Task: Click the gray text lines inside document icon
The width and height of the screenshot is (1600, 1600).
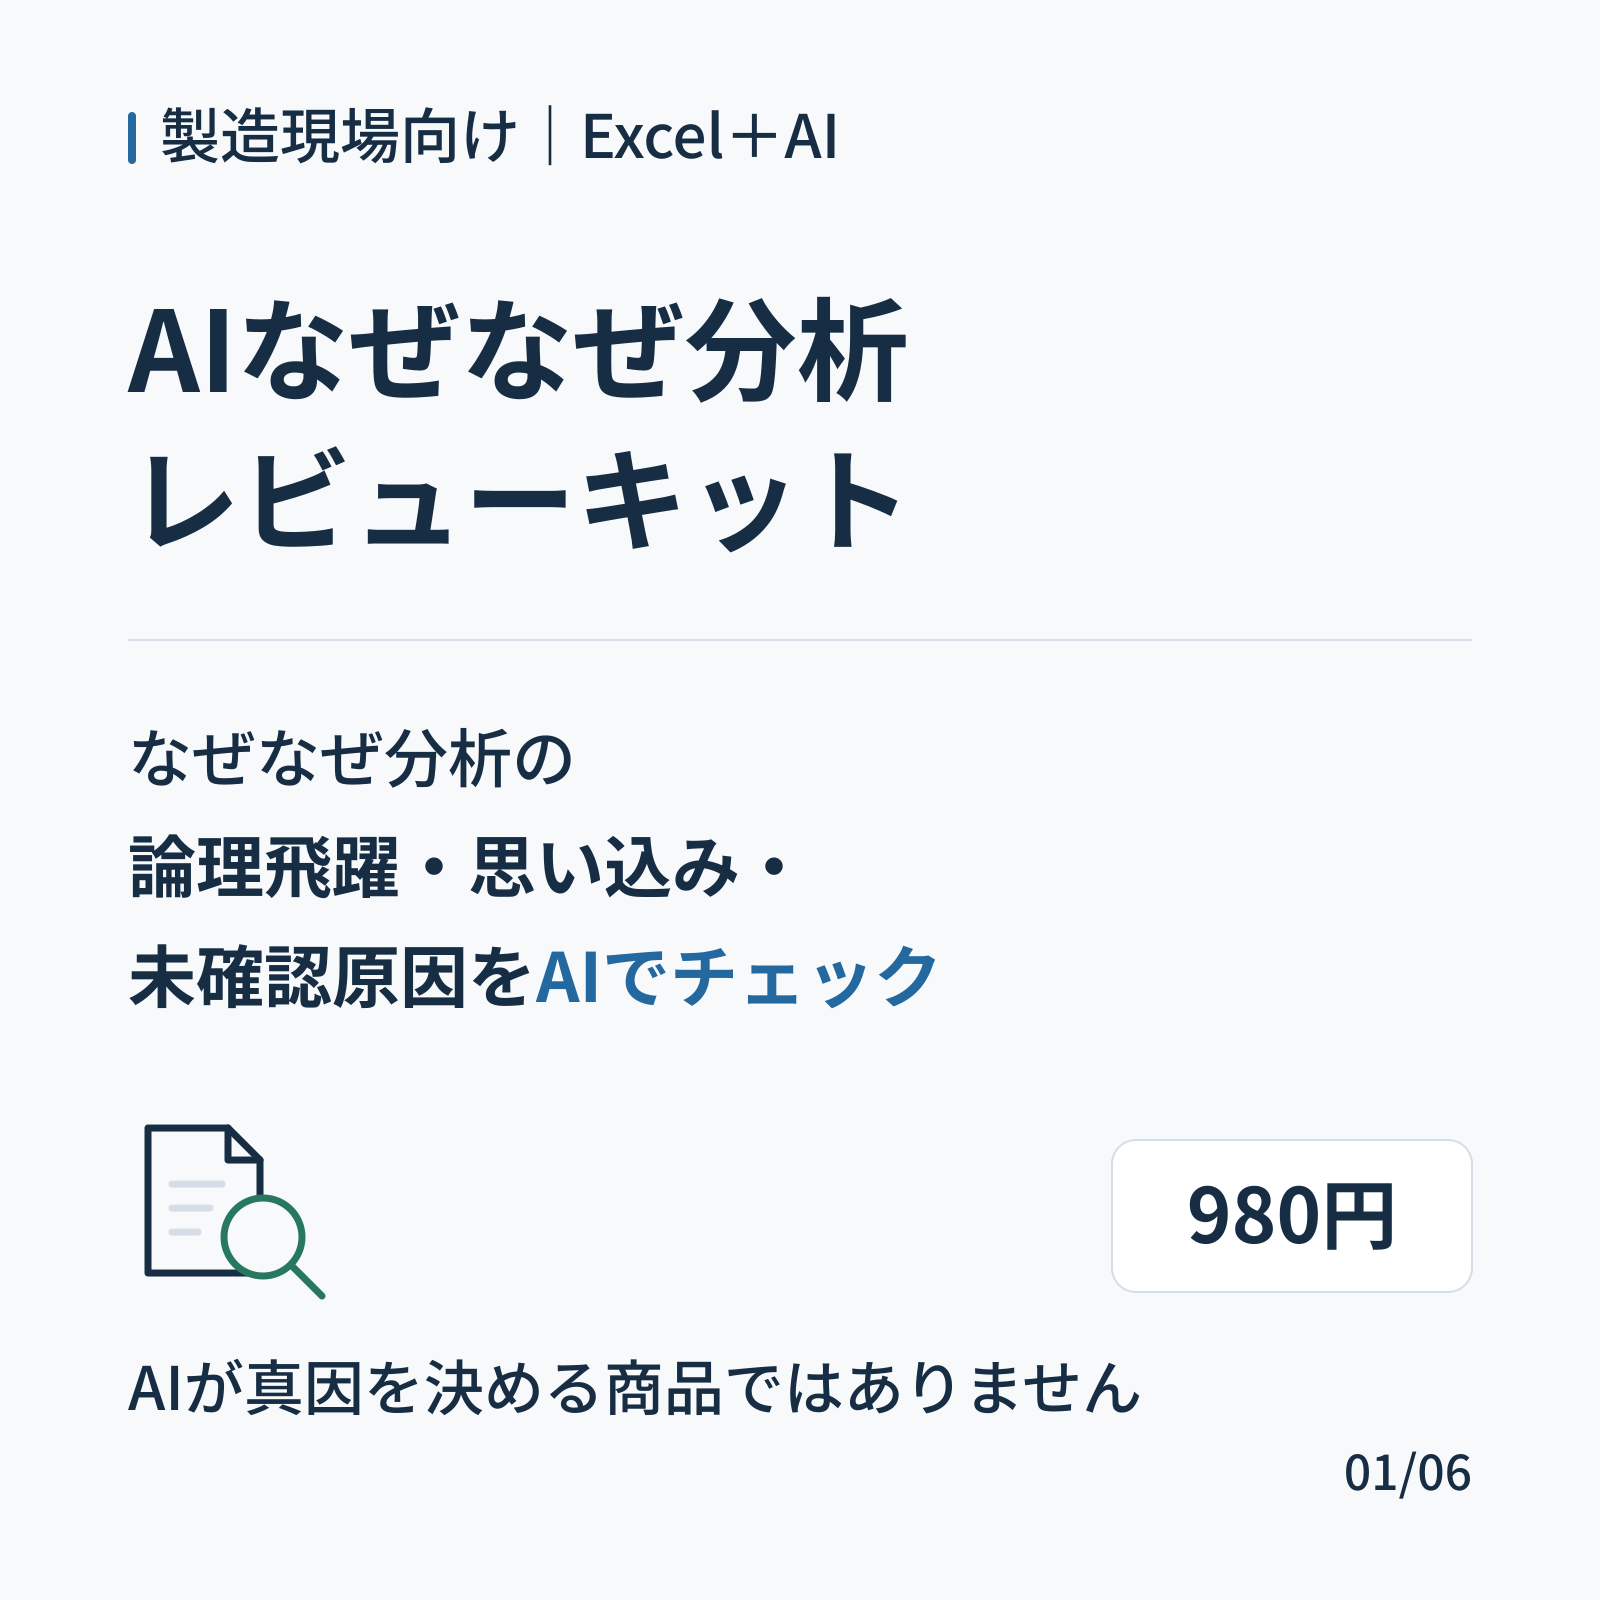Action: [x=196, y=1208]
